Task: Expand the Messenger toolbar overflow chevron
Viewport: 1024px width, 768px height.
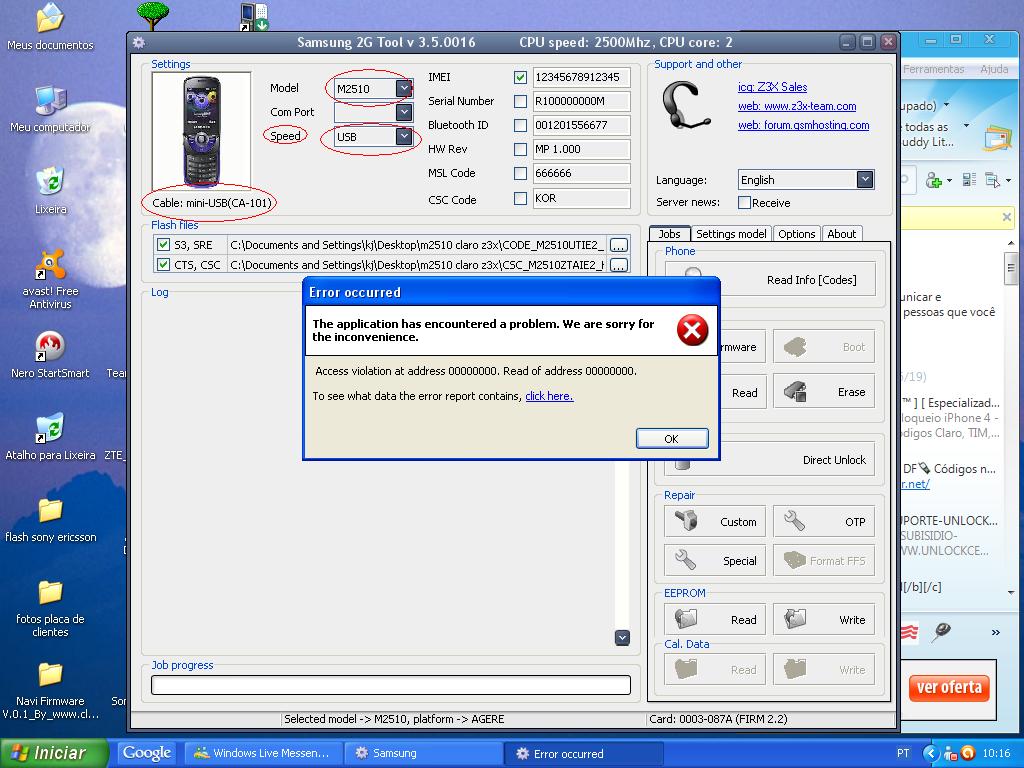Action: (x=995, y=632)
